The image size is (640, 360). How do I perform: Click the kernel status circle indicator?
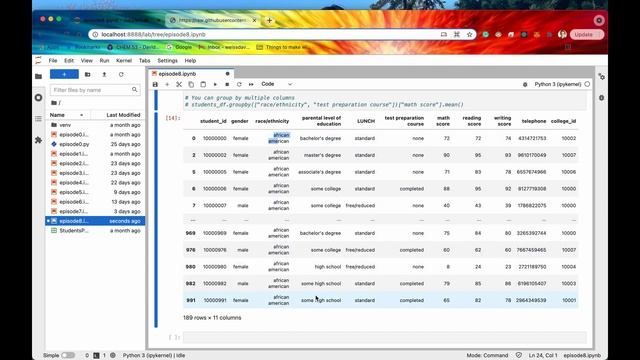click(587, 84)
